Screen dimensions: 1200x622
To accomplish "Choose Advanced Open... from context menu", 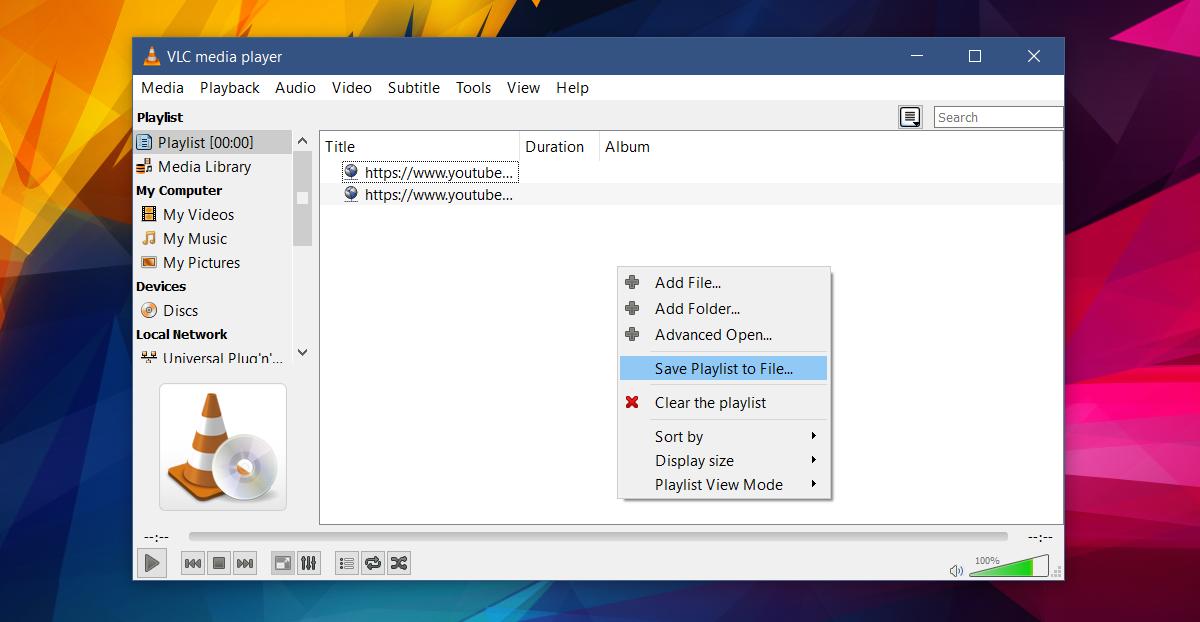I will coord(723,335).
